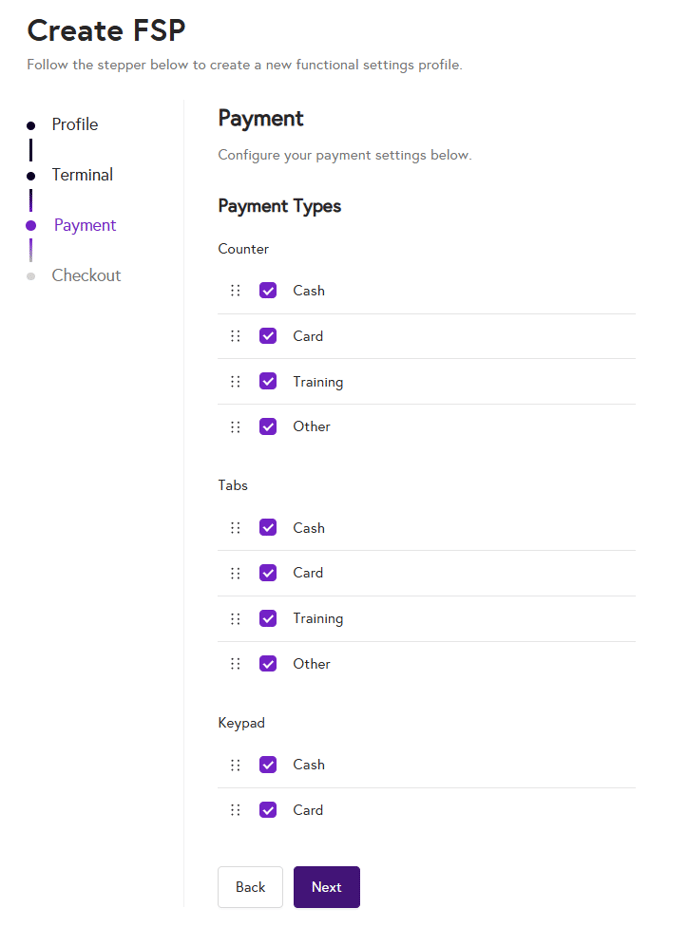Viewport: 688px width, 946px height.
Task: Click drag handle beside Keypad Cash
Action: coord(235,765)
